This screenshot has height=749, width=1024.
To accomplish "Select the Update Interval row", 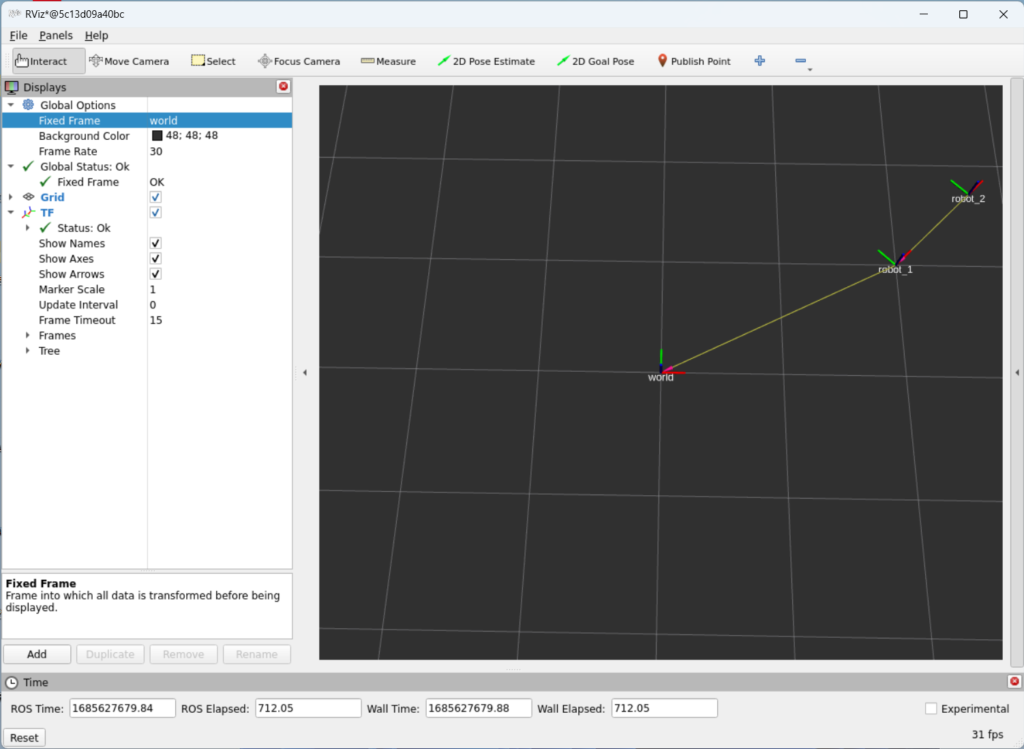I will coord(148,304).
